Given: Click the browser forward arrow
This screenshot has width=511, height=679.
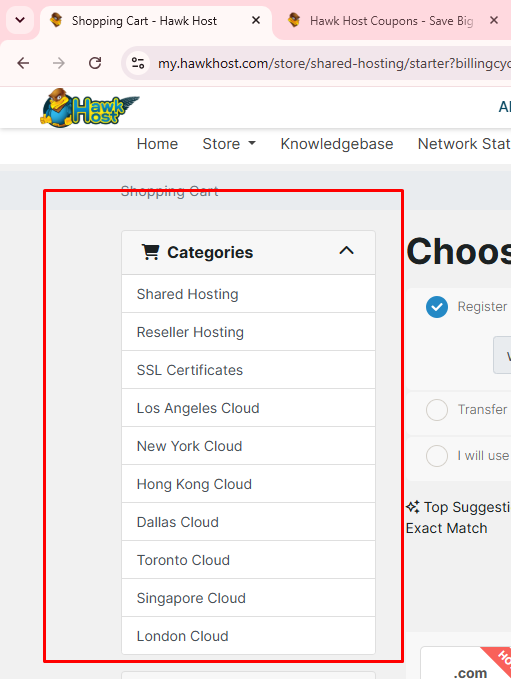Looking at the screenshot, I should pos(58,63).
